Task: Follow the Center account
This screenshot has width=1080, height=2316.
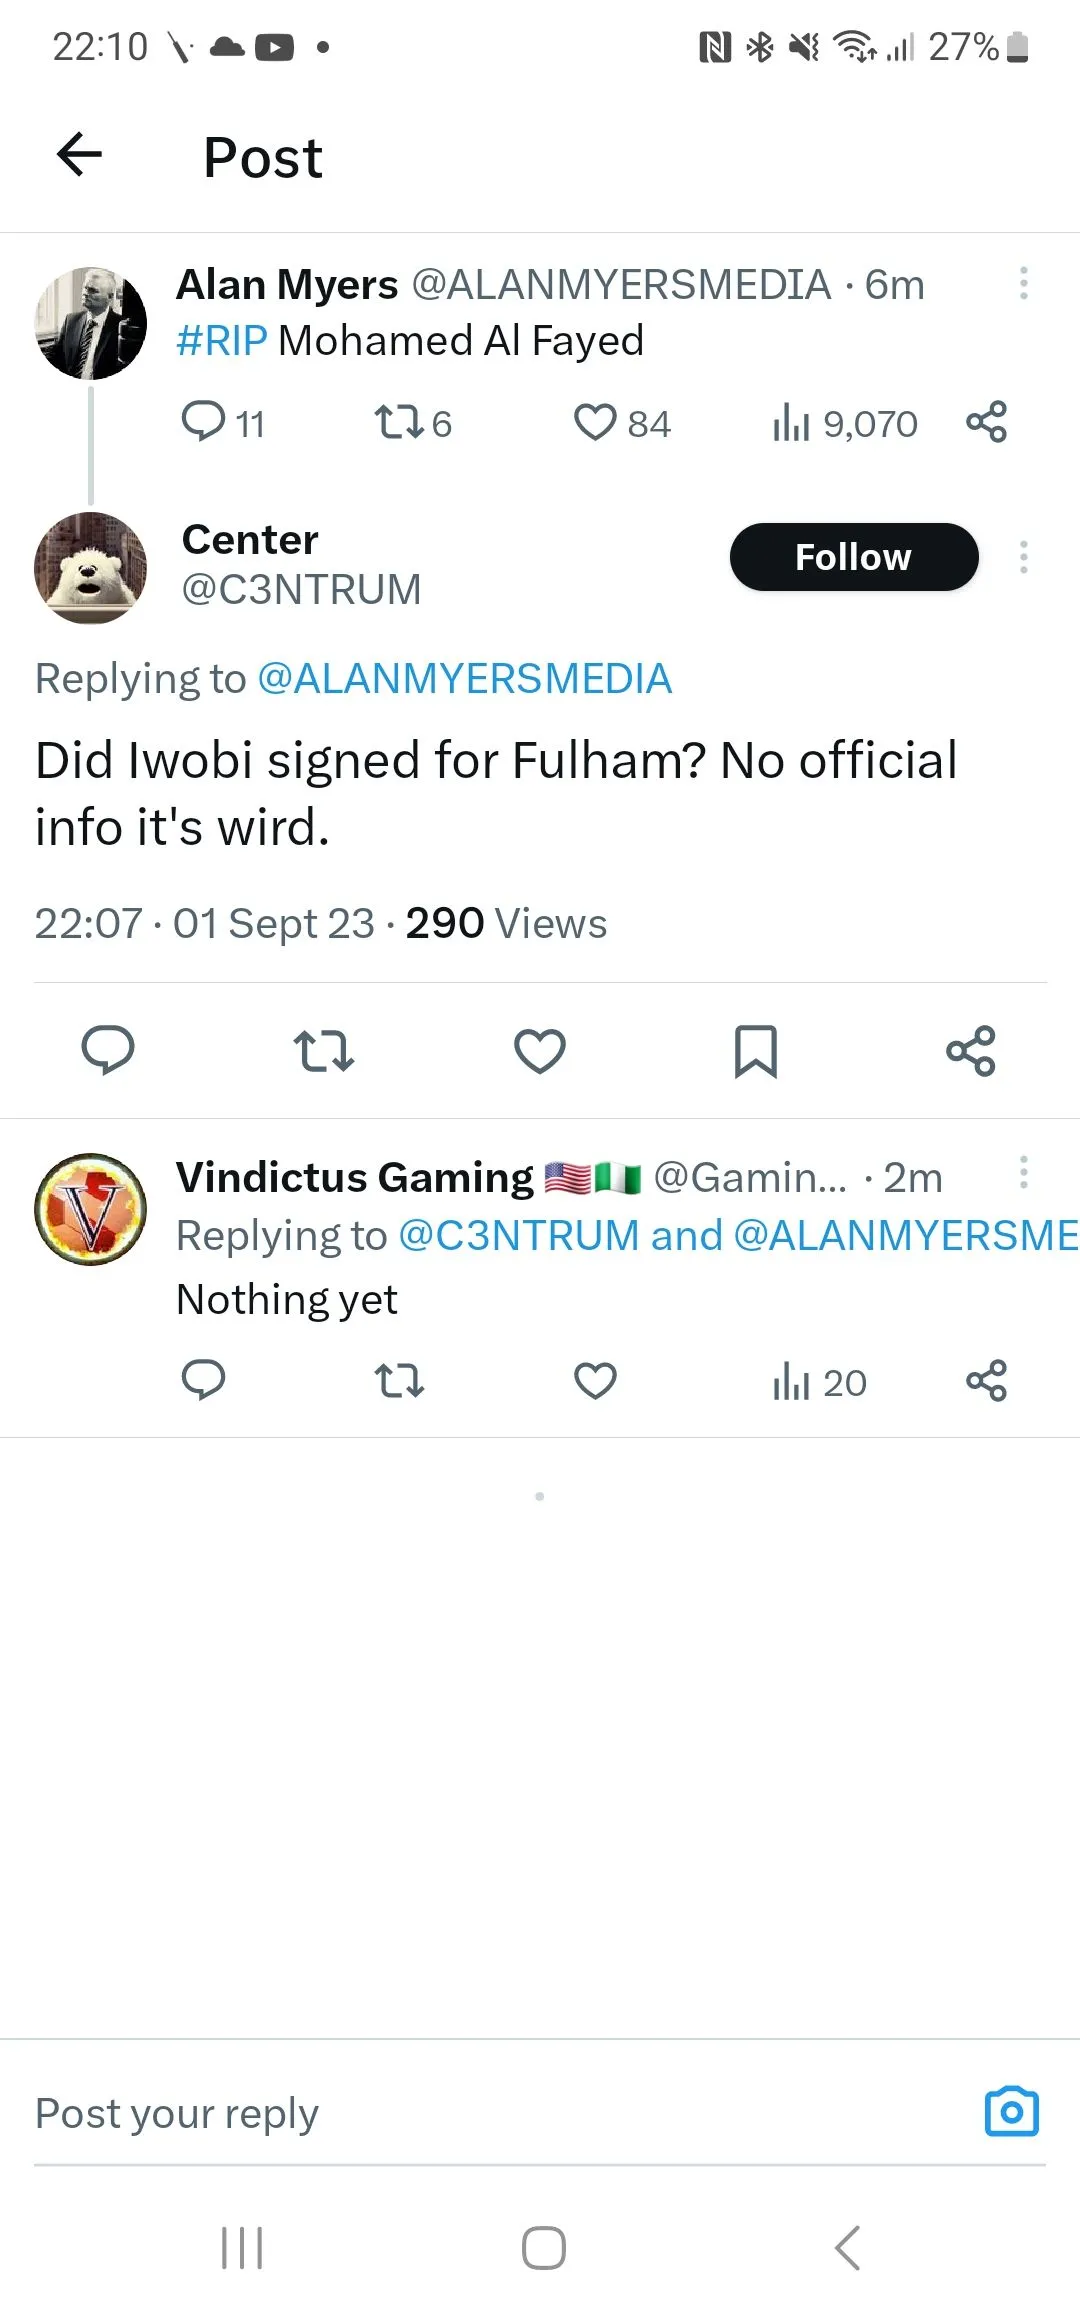Action: (x=853, y=557)
